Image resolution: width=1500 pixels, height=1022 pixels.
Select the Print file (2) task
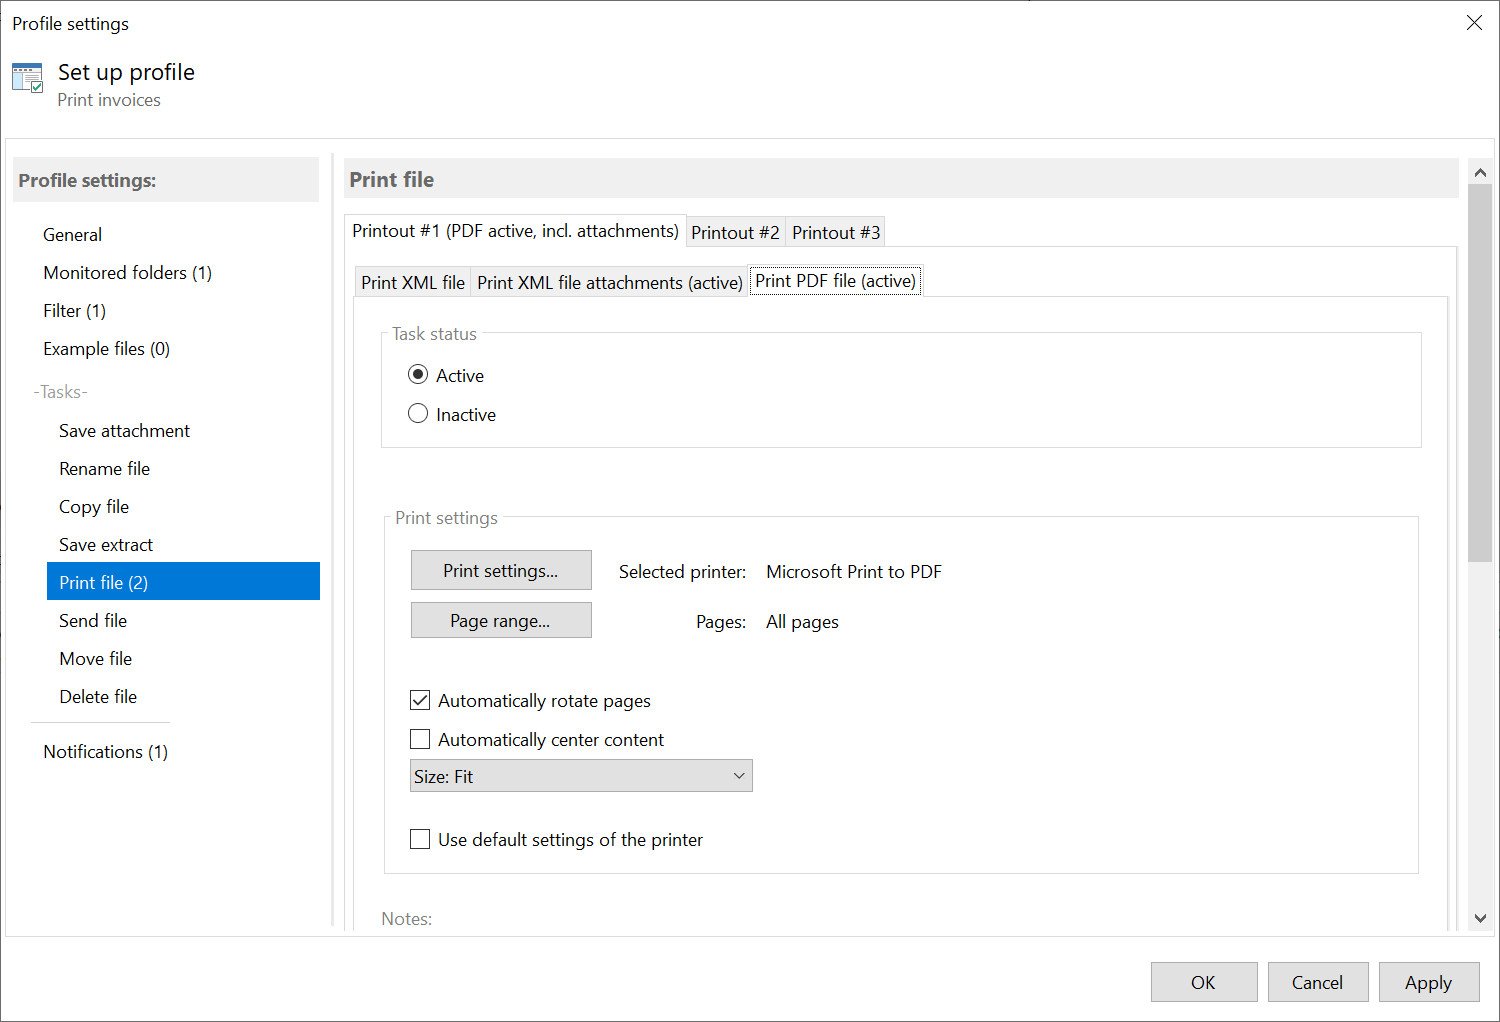pos(183,581)
